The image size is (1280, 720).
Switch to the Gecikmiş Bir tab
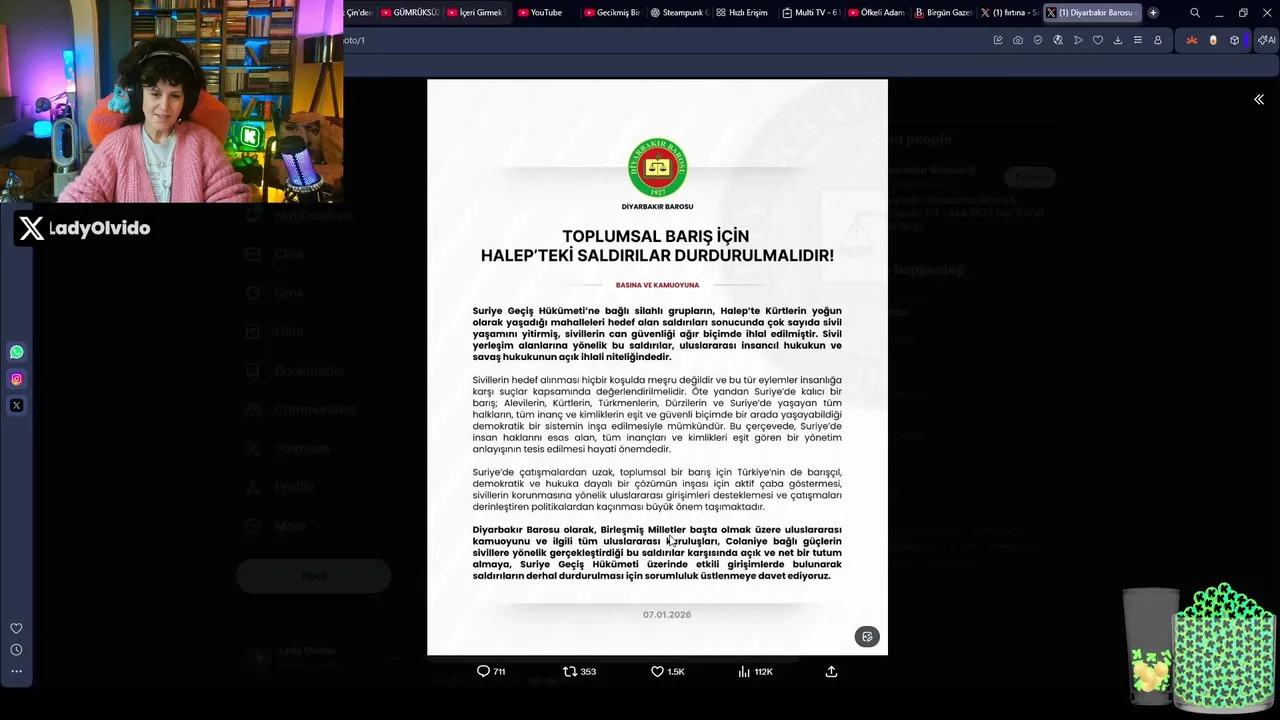612,13
